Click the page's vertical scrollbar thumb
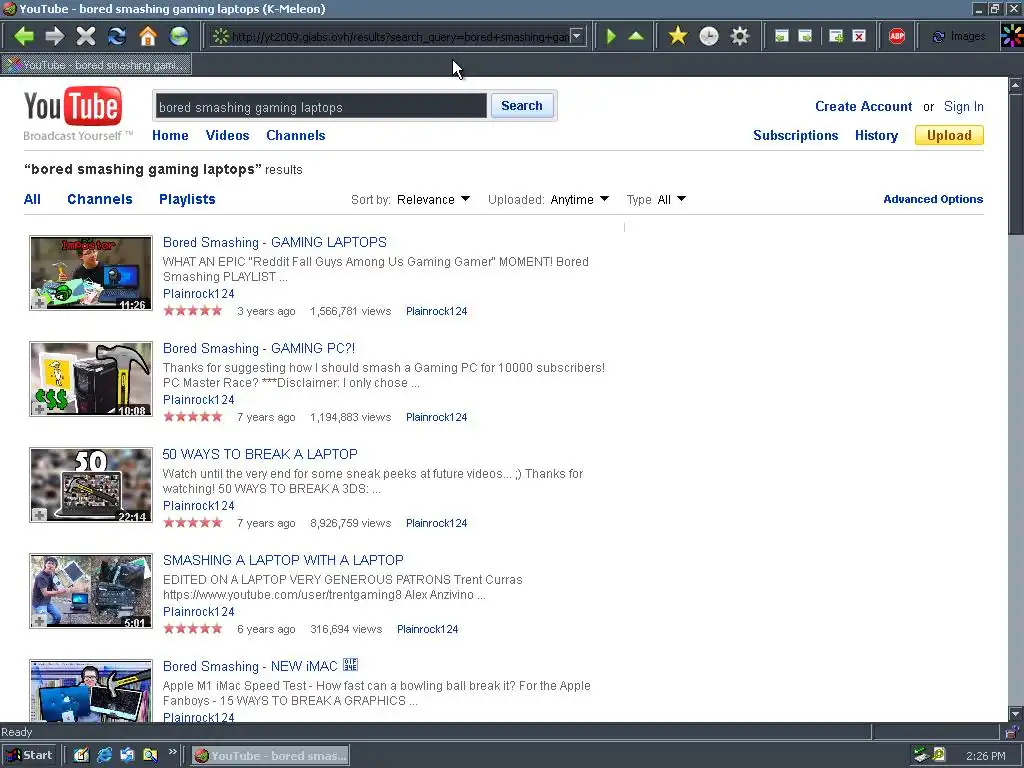This screenshot has height=768, width=1024. pos(1016,163)
